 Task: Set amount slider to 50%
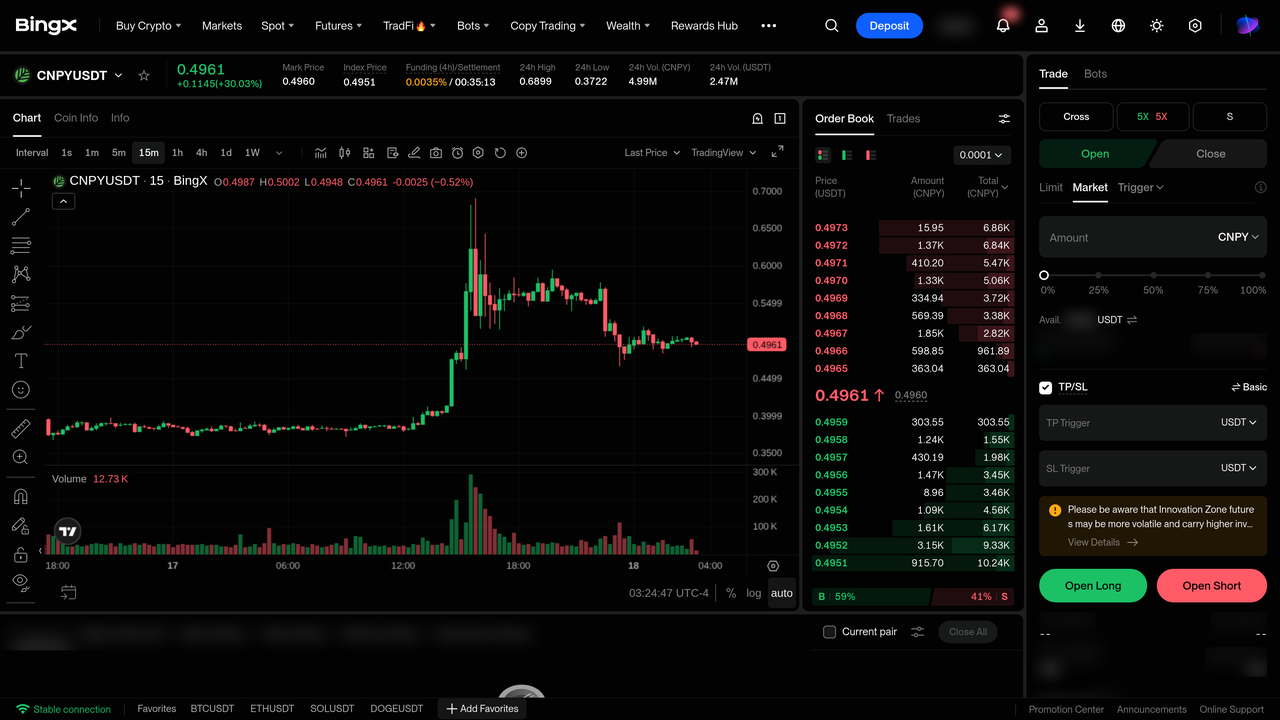click(x=1153, y=275)
